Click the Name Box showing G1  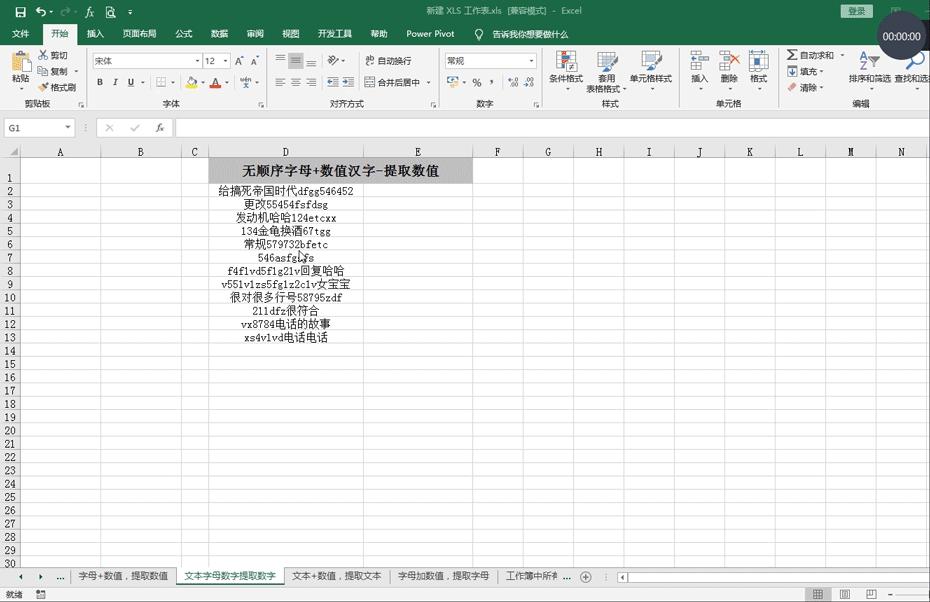(x=38, y=127)
